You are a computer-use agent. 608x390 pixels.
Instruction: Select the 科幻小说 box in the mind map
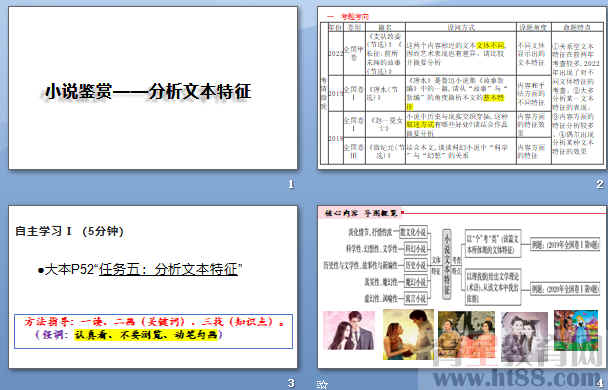point(415,248)
